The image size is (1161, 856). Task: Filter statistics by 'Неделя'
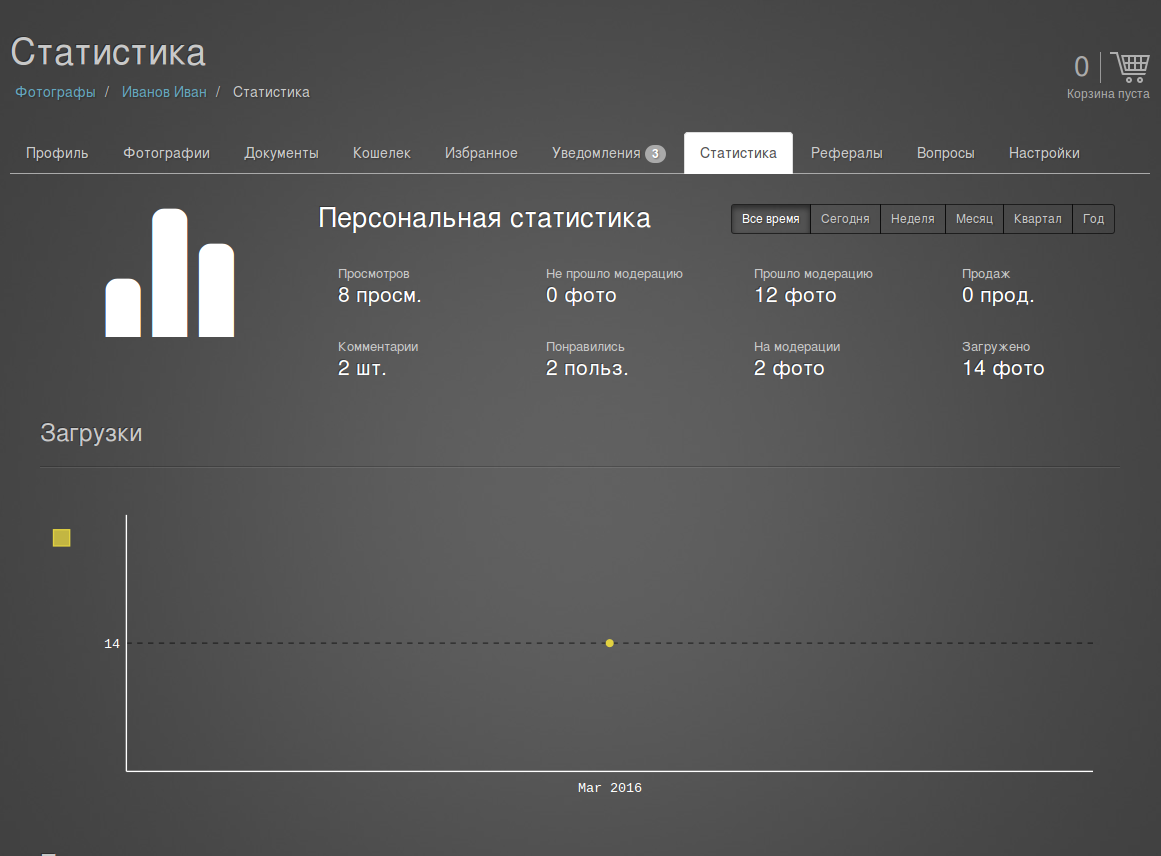pos(912,219)
